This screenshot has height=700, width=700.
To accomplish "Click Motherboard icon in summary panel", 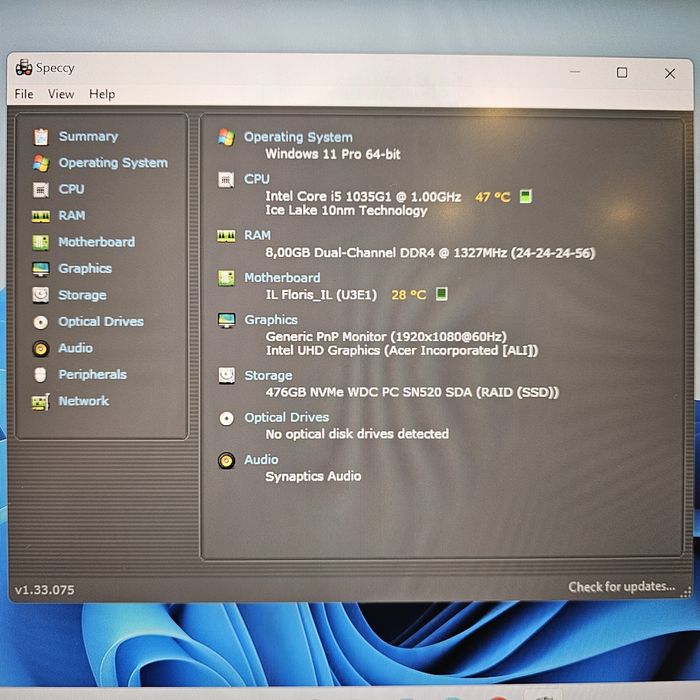I will click(226, 278).
